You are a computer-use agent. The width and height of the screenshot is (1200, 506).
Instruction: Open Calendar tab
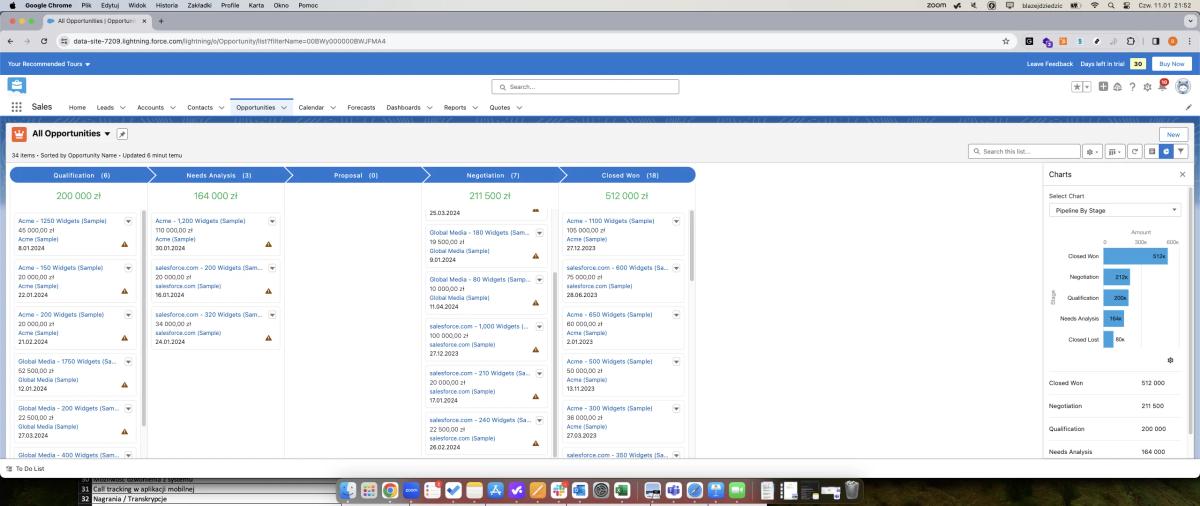click(311, 107)
